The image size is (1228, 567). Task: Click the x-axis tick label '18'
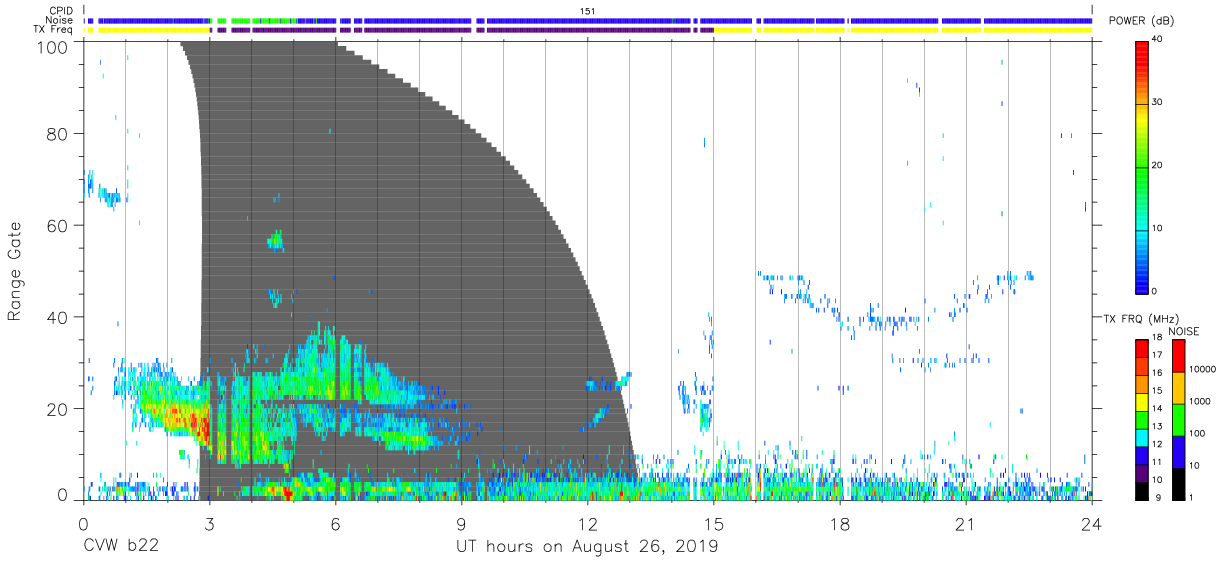pyautogui.click(x=839, y=524)
